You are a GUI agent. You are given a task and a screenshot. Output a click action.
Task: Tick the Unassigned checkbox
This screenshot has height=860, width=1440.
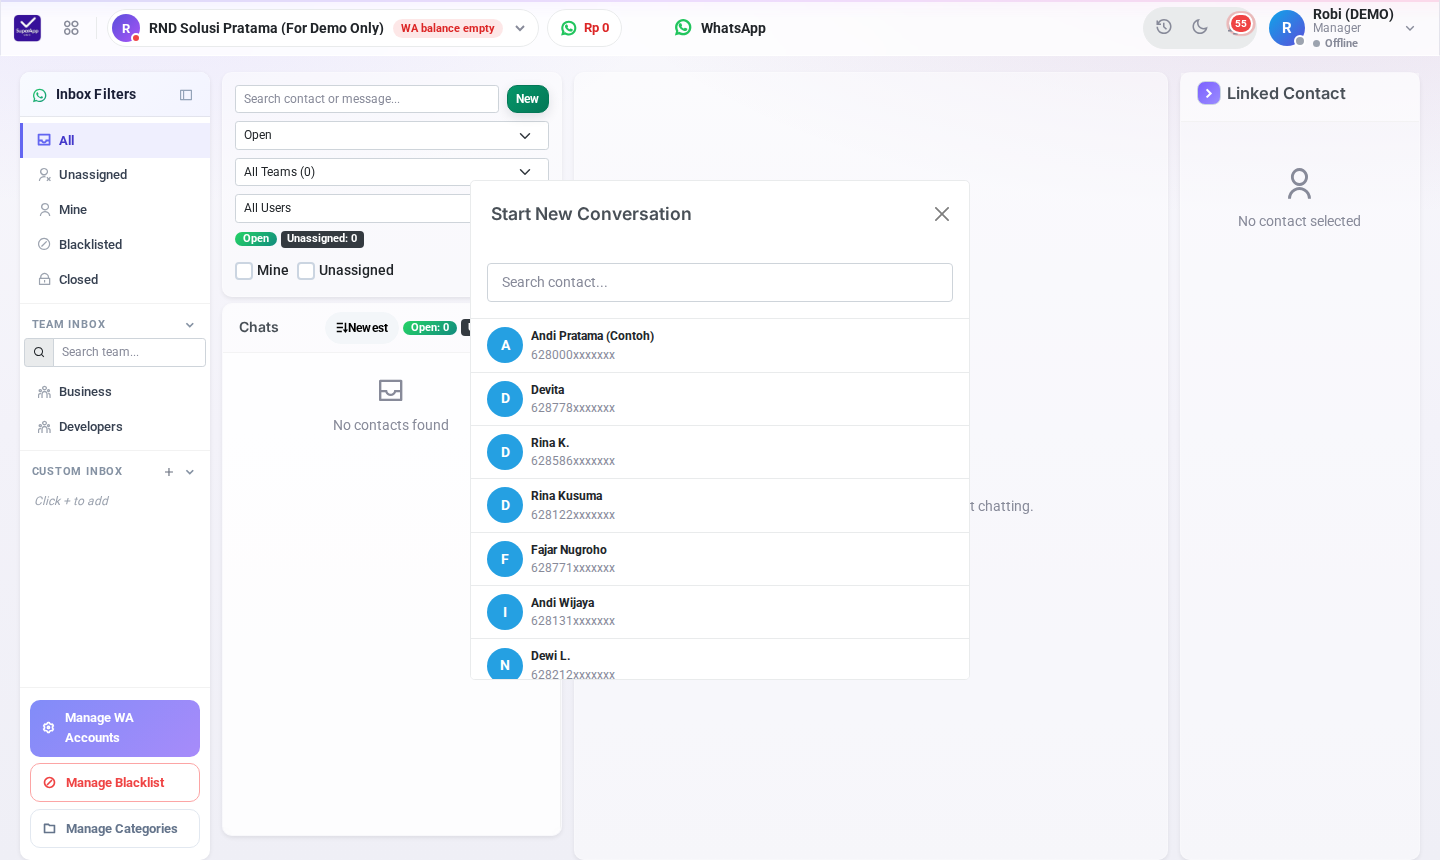click(306, 271)
